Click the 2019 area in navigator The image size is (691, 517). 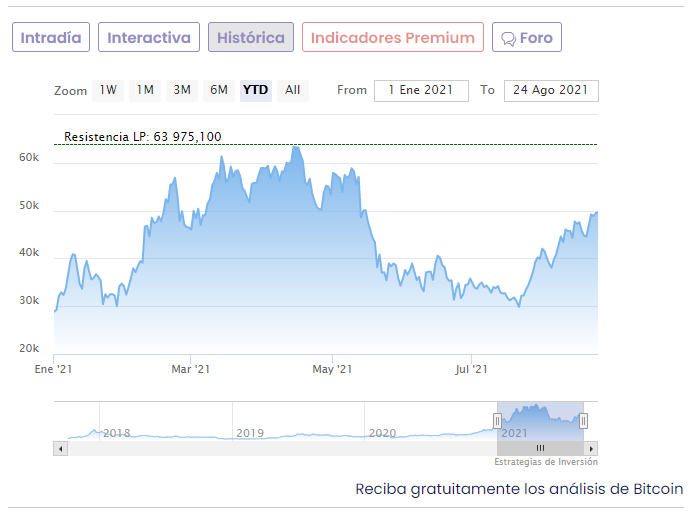(250, 432)
